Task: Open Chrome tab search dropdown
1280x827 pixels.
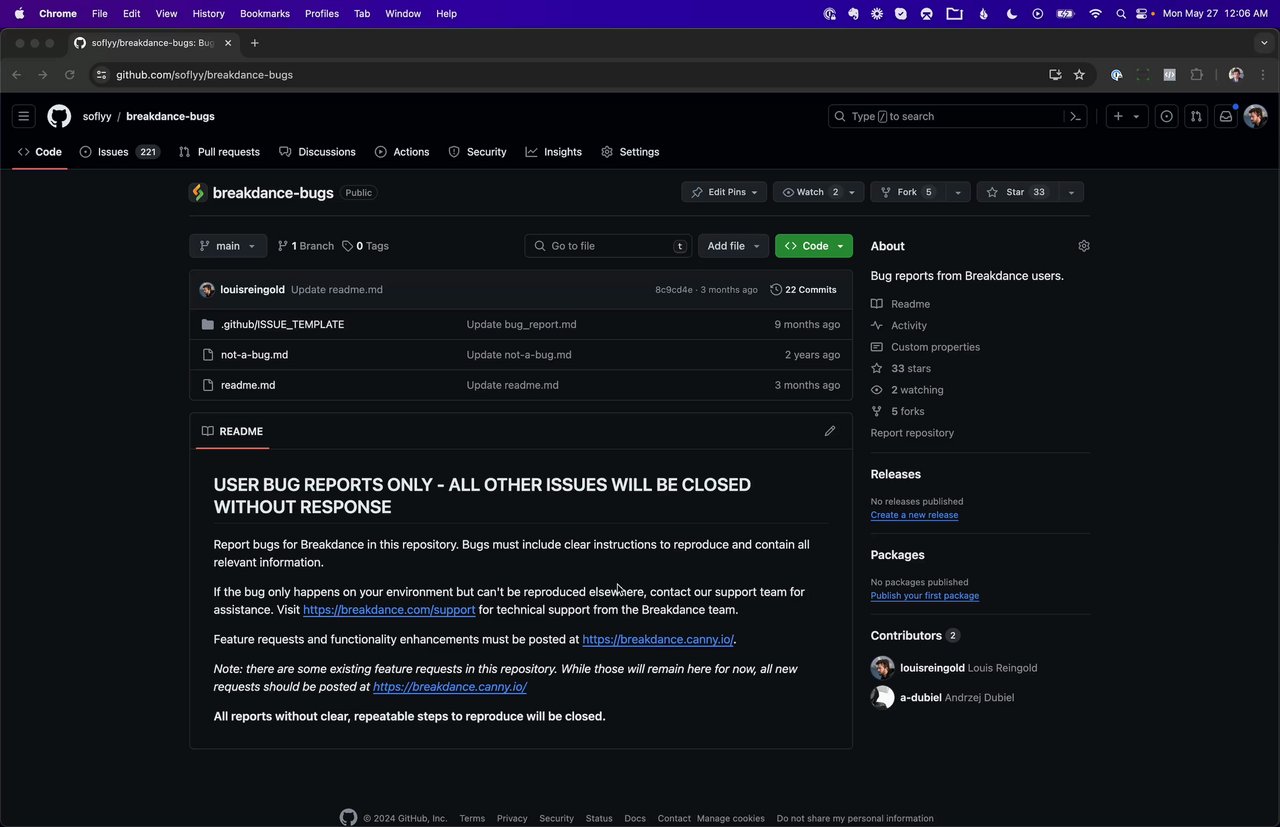Action: [1265, 43]
